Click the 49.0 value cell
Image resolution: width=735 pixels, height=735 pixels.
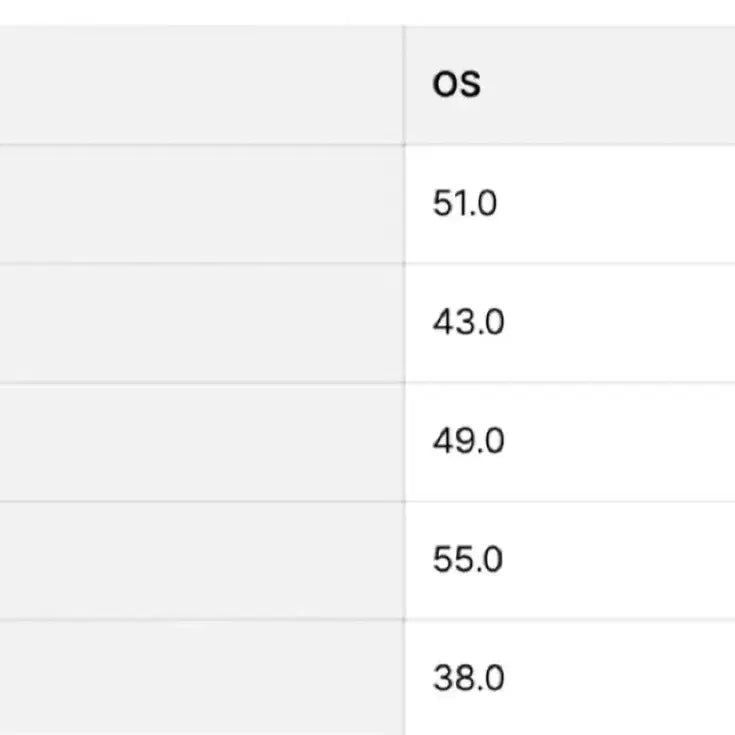coord(468,441)
